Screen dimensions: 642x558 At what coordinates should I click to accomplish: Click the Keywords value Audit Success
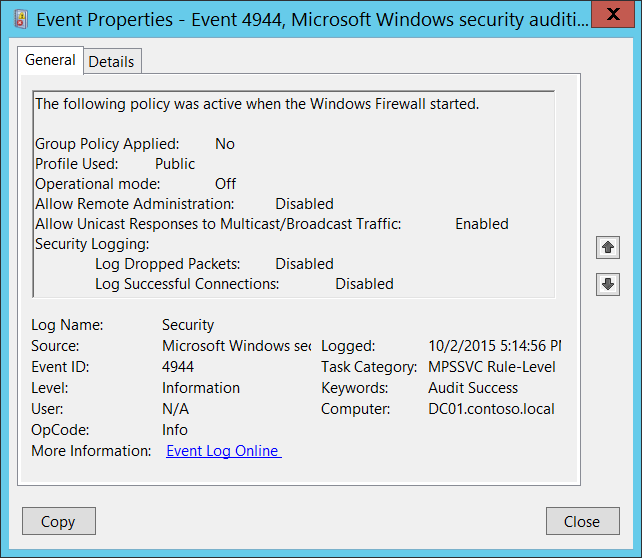pos(473,388)
